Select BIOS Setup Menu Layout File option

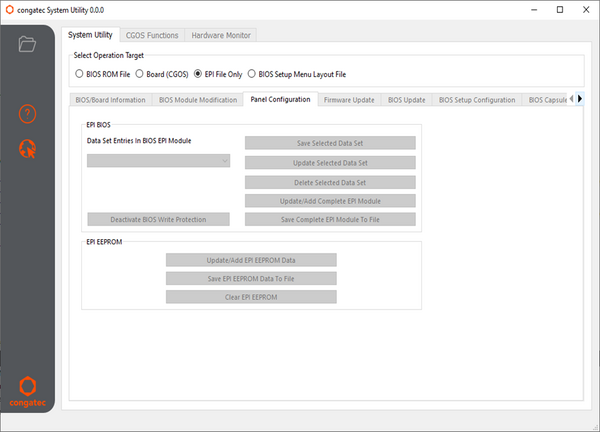coord(252,73)
